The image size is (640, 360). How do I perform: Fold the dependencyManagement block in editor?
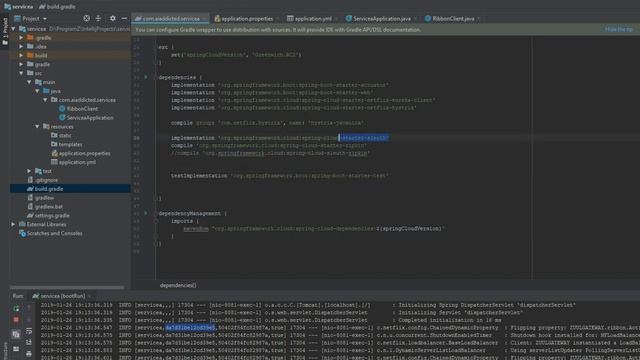click(x=156, y=213)
